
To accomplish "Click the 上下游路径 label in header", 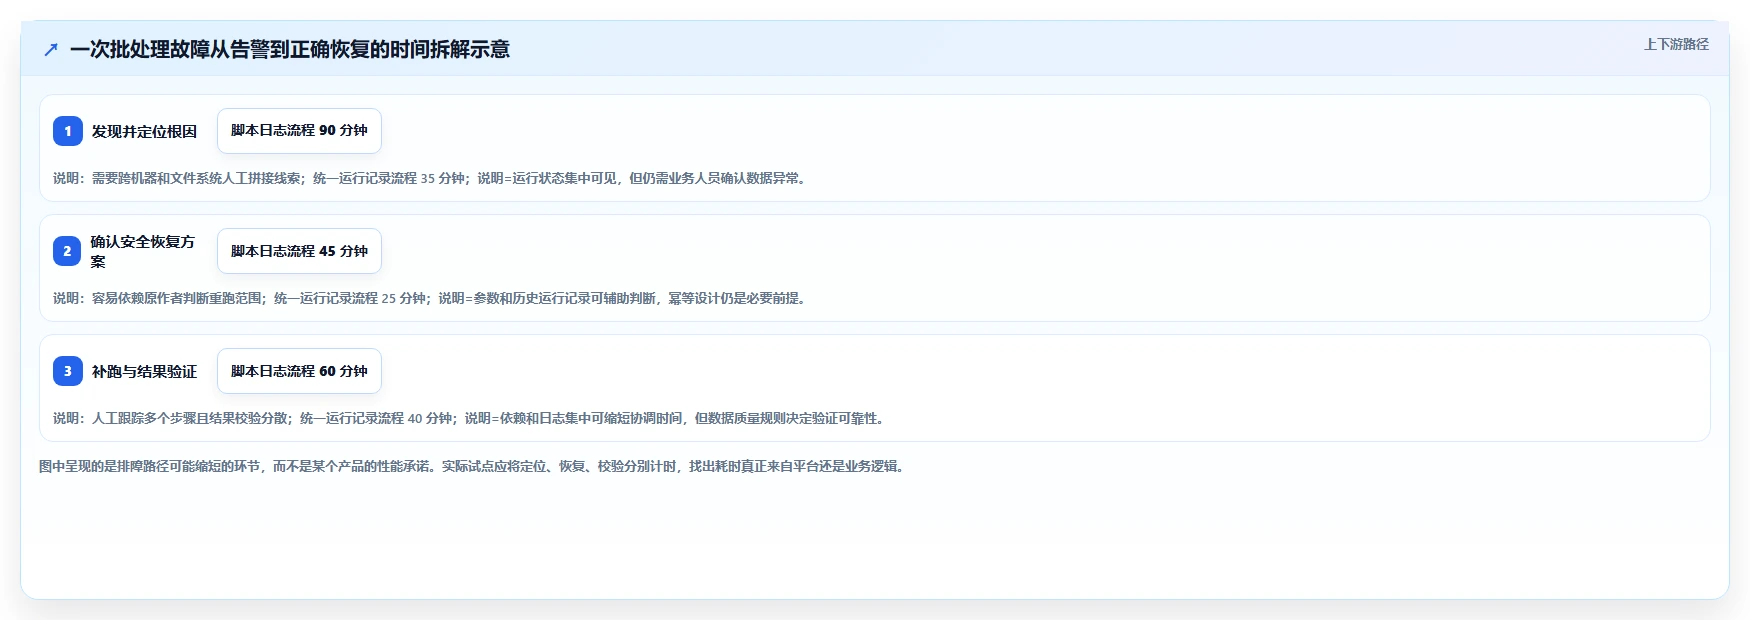I will click(1676, 44).
